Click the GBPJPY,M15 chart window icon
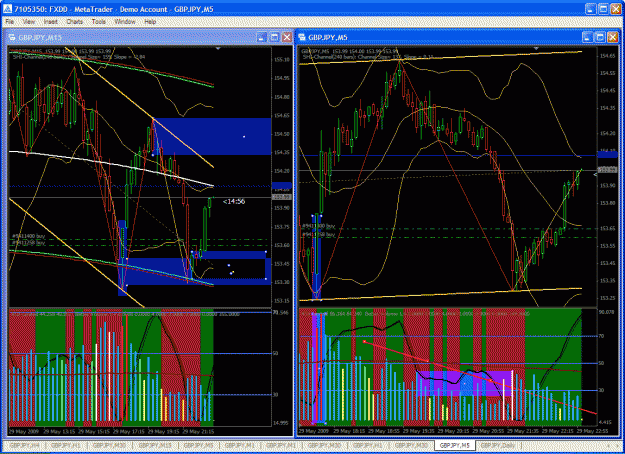Viewport: 625px width, 454px height. click(x=12, y=37)
